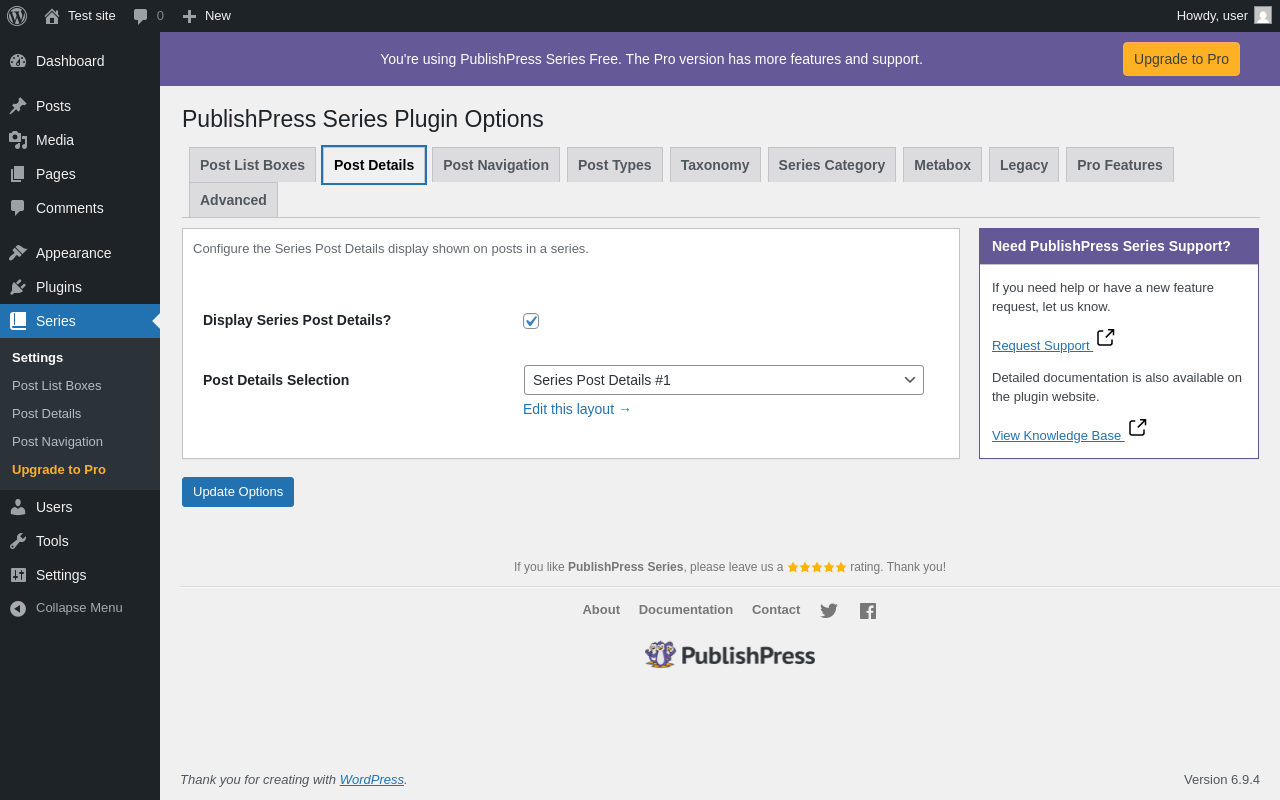Click the Plugins plug icon in sidebar
Image resolution: width=1280 pixels, height=800 pixels.
(18, 287)
